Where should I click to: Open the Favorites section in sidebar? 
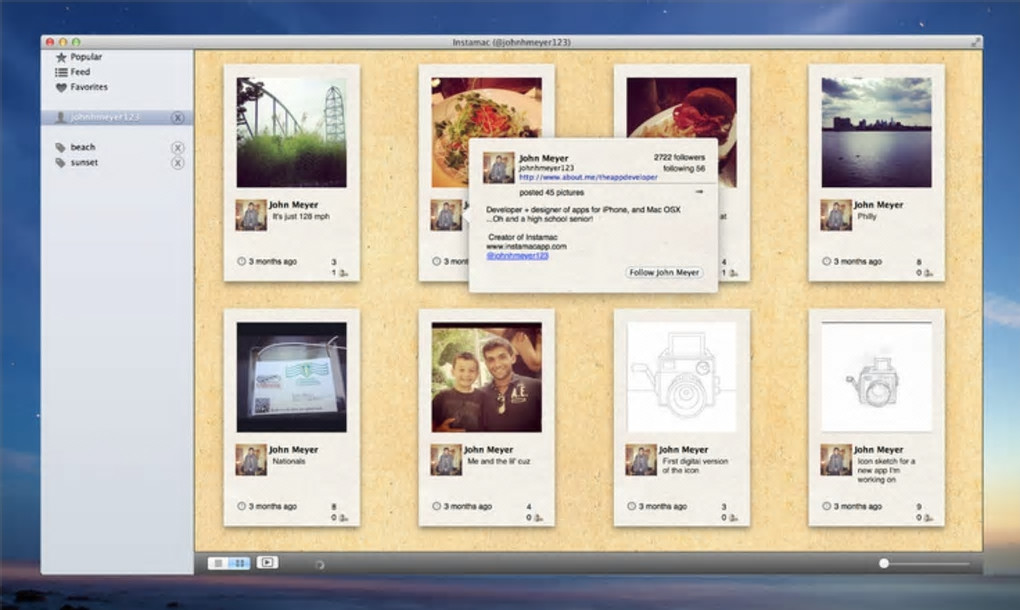point(81,86)
